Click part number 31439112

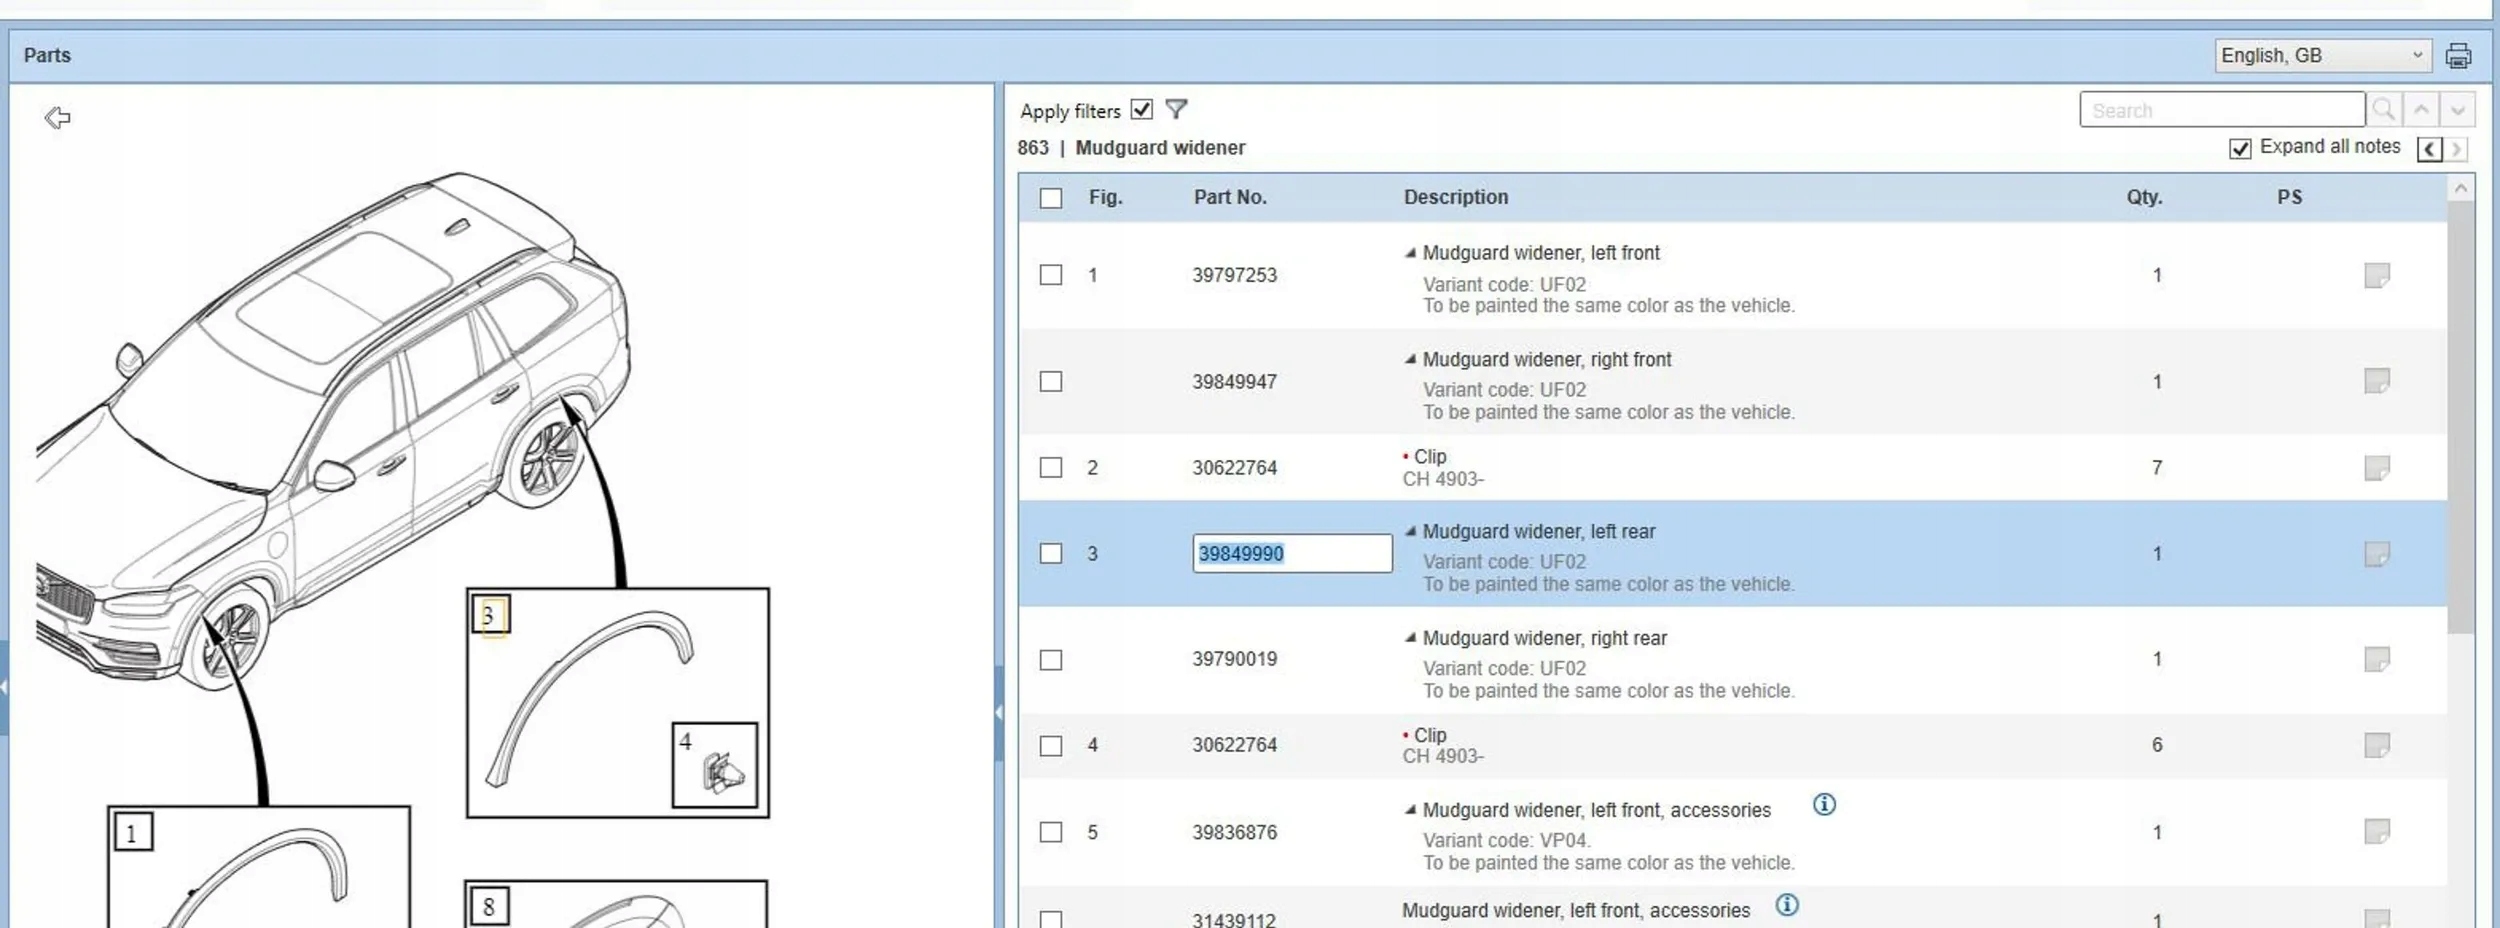(x=1234, y=919)
